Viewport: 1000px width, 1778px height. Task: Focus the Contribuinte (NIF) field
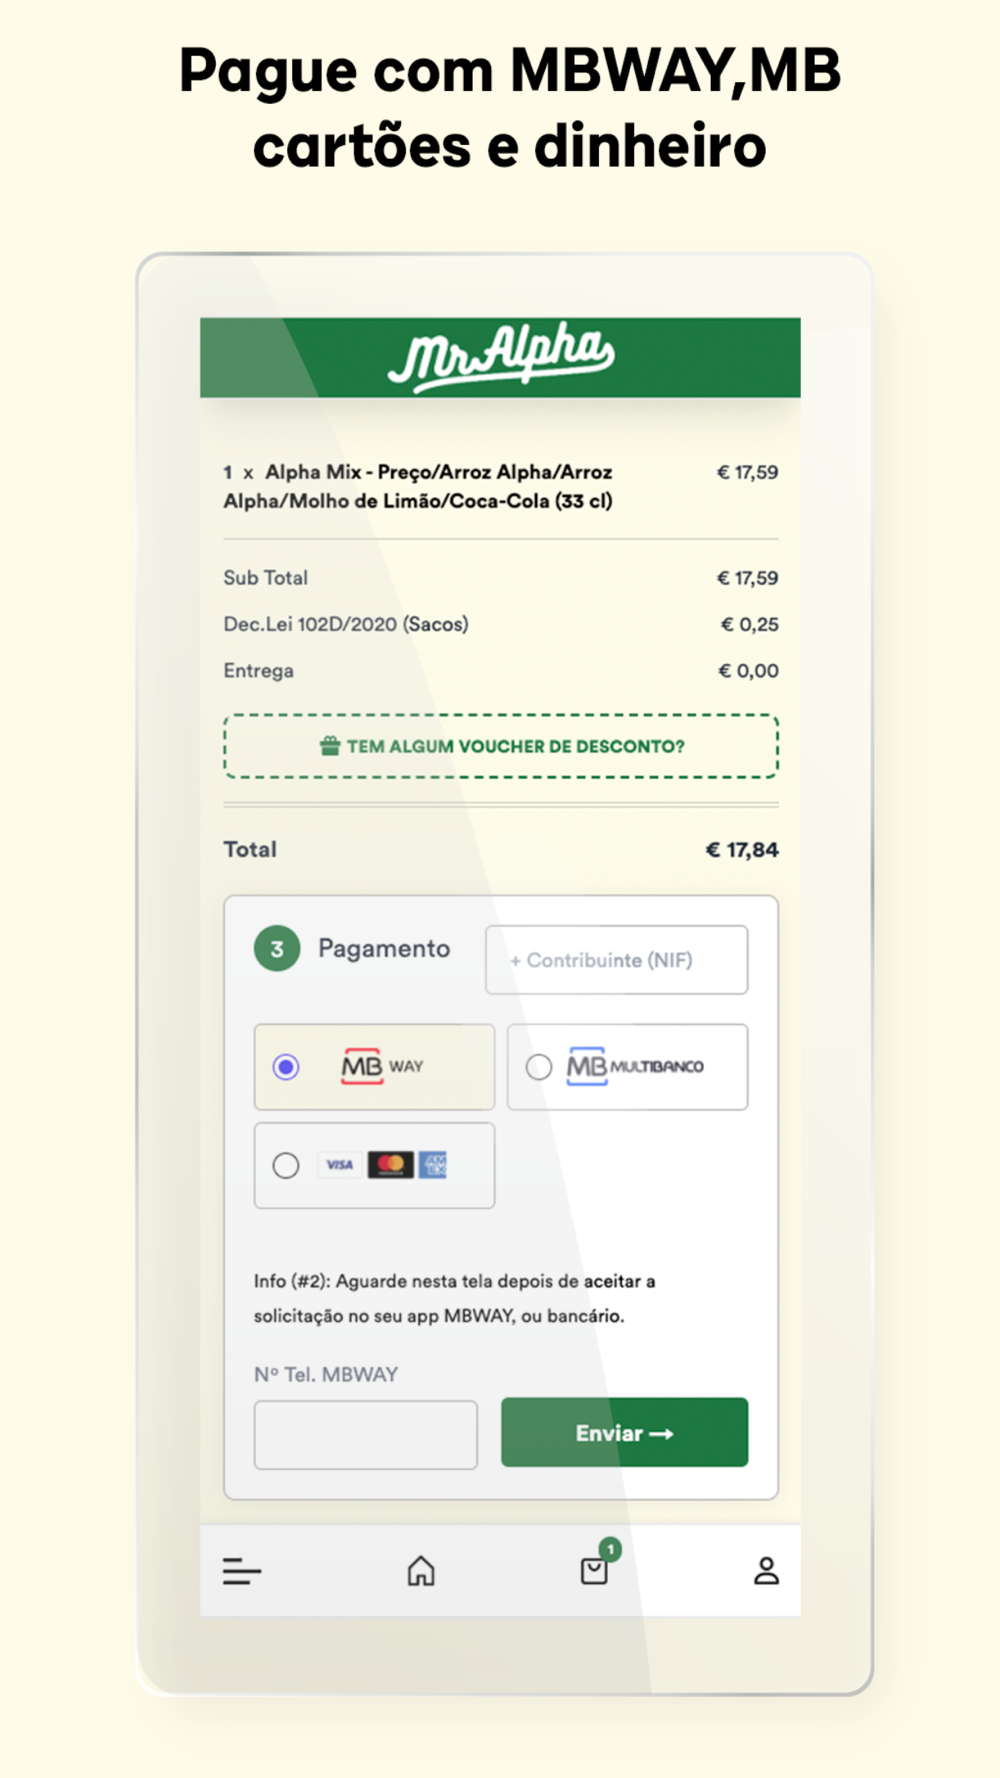[616, 960]
